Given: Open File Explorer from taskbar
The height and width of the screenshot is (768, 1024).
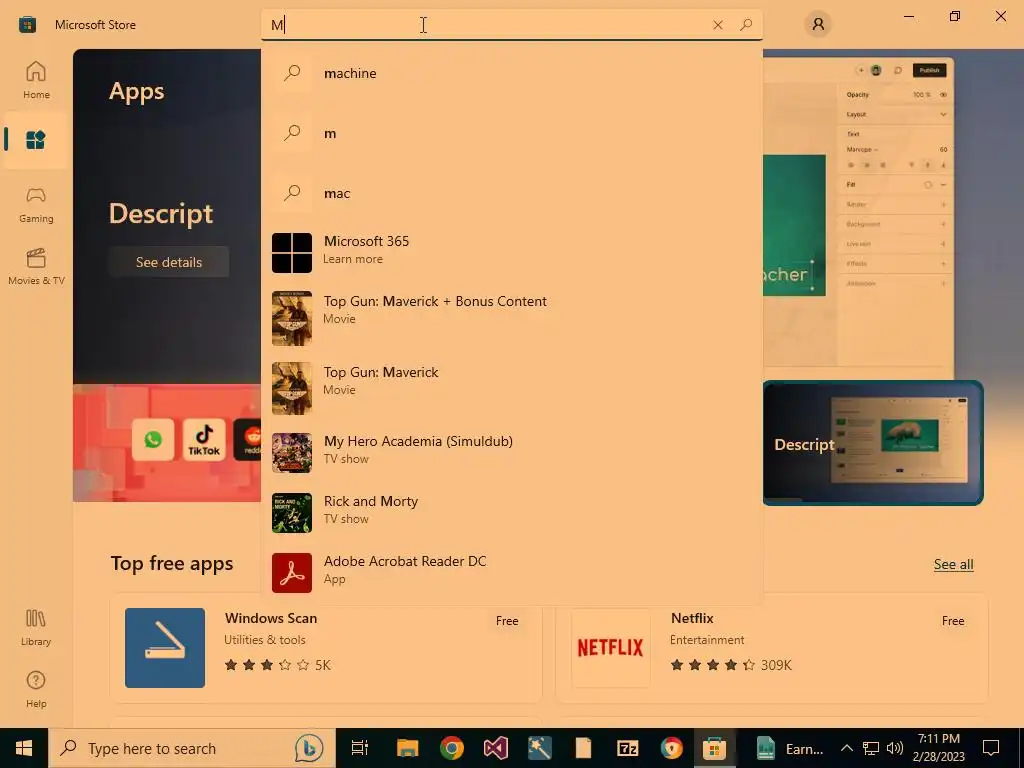Looking at the screenshot, I should (408, 748).
